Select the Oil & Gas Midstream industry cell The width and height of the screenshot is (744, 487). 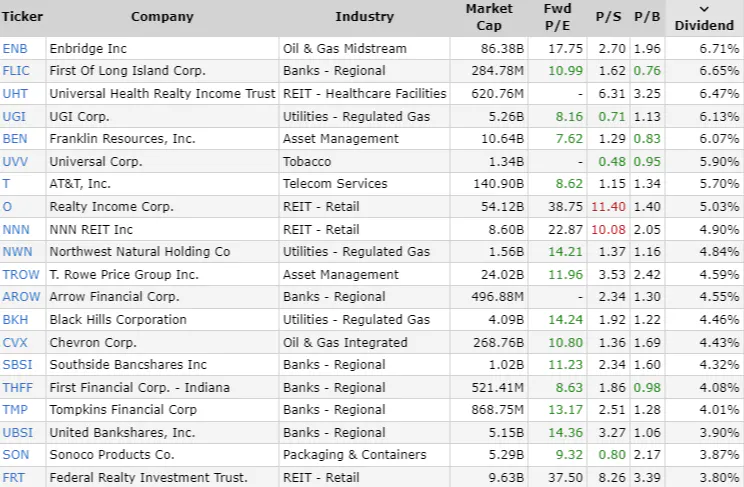click(364, 48)
